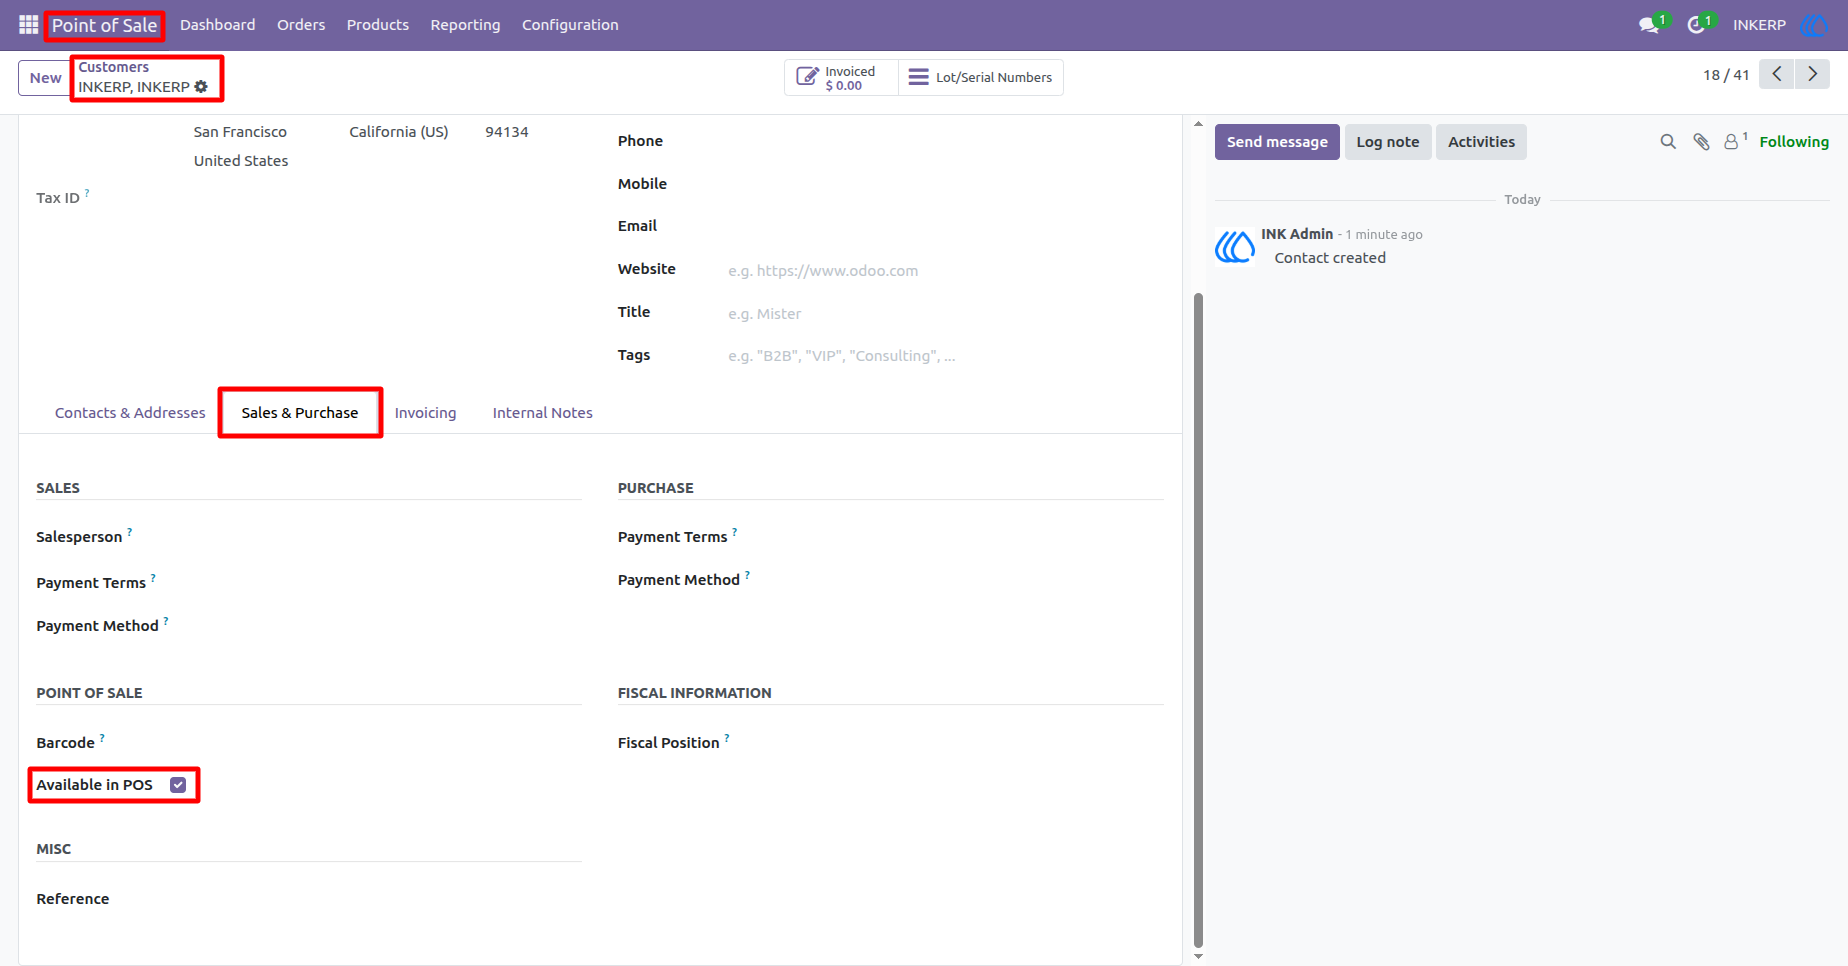Screen dimensions: 1848x966
Task: Open Lot/Serial Numbers stat button
Action: click(x=981, y=78)
